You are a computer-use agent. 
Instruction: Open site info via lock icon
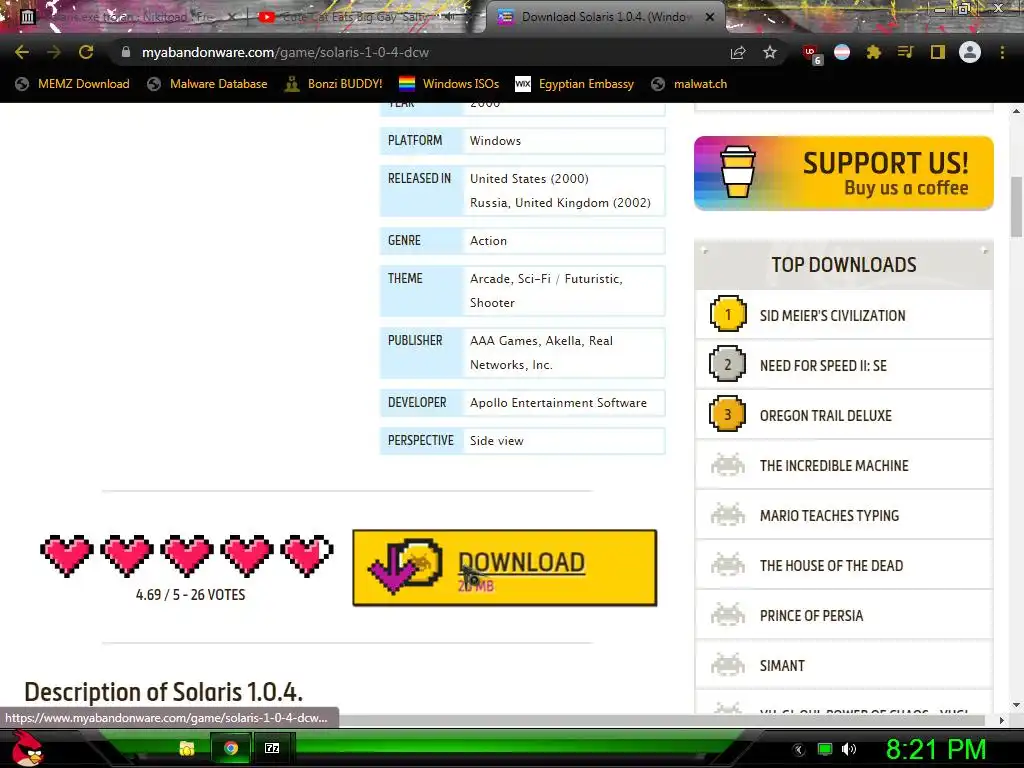[125, 52]
